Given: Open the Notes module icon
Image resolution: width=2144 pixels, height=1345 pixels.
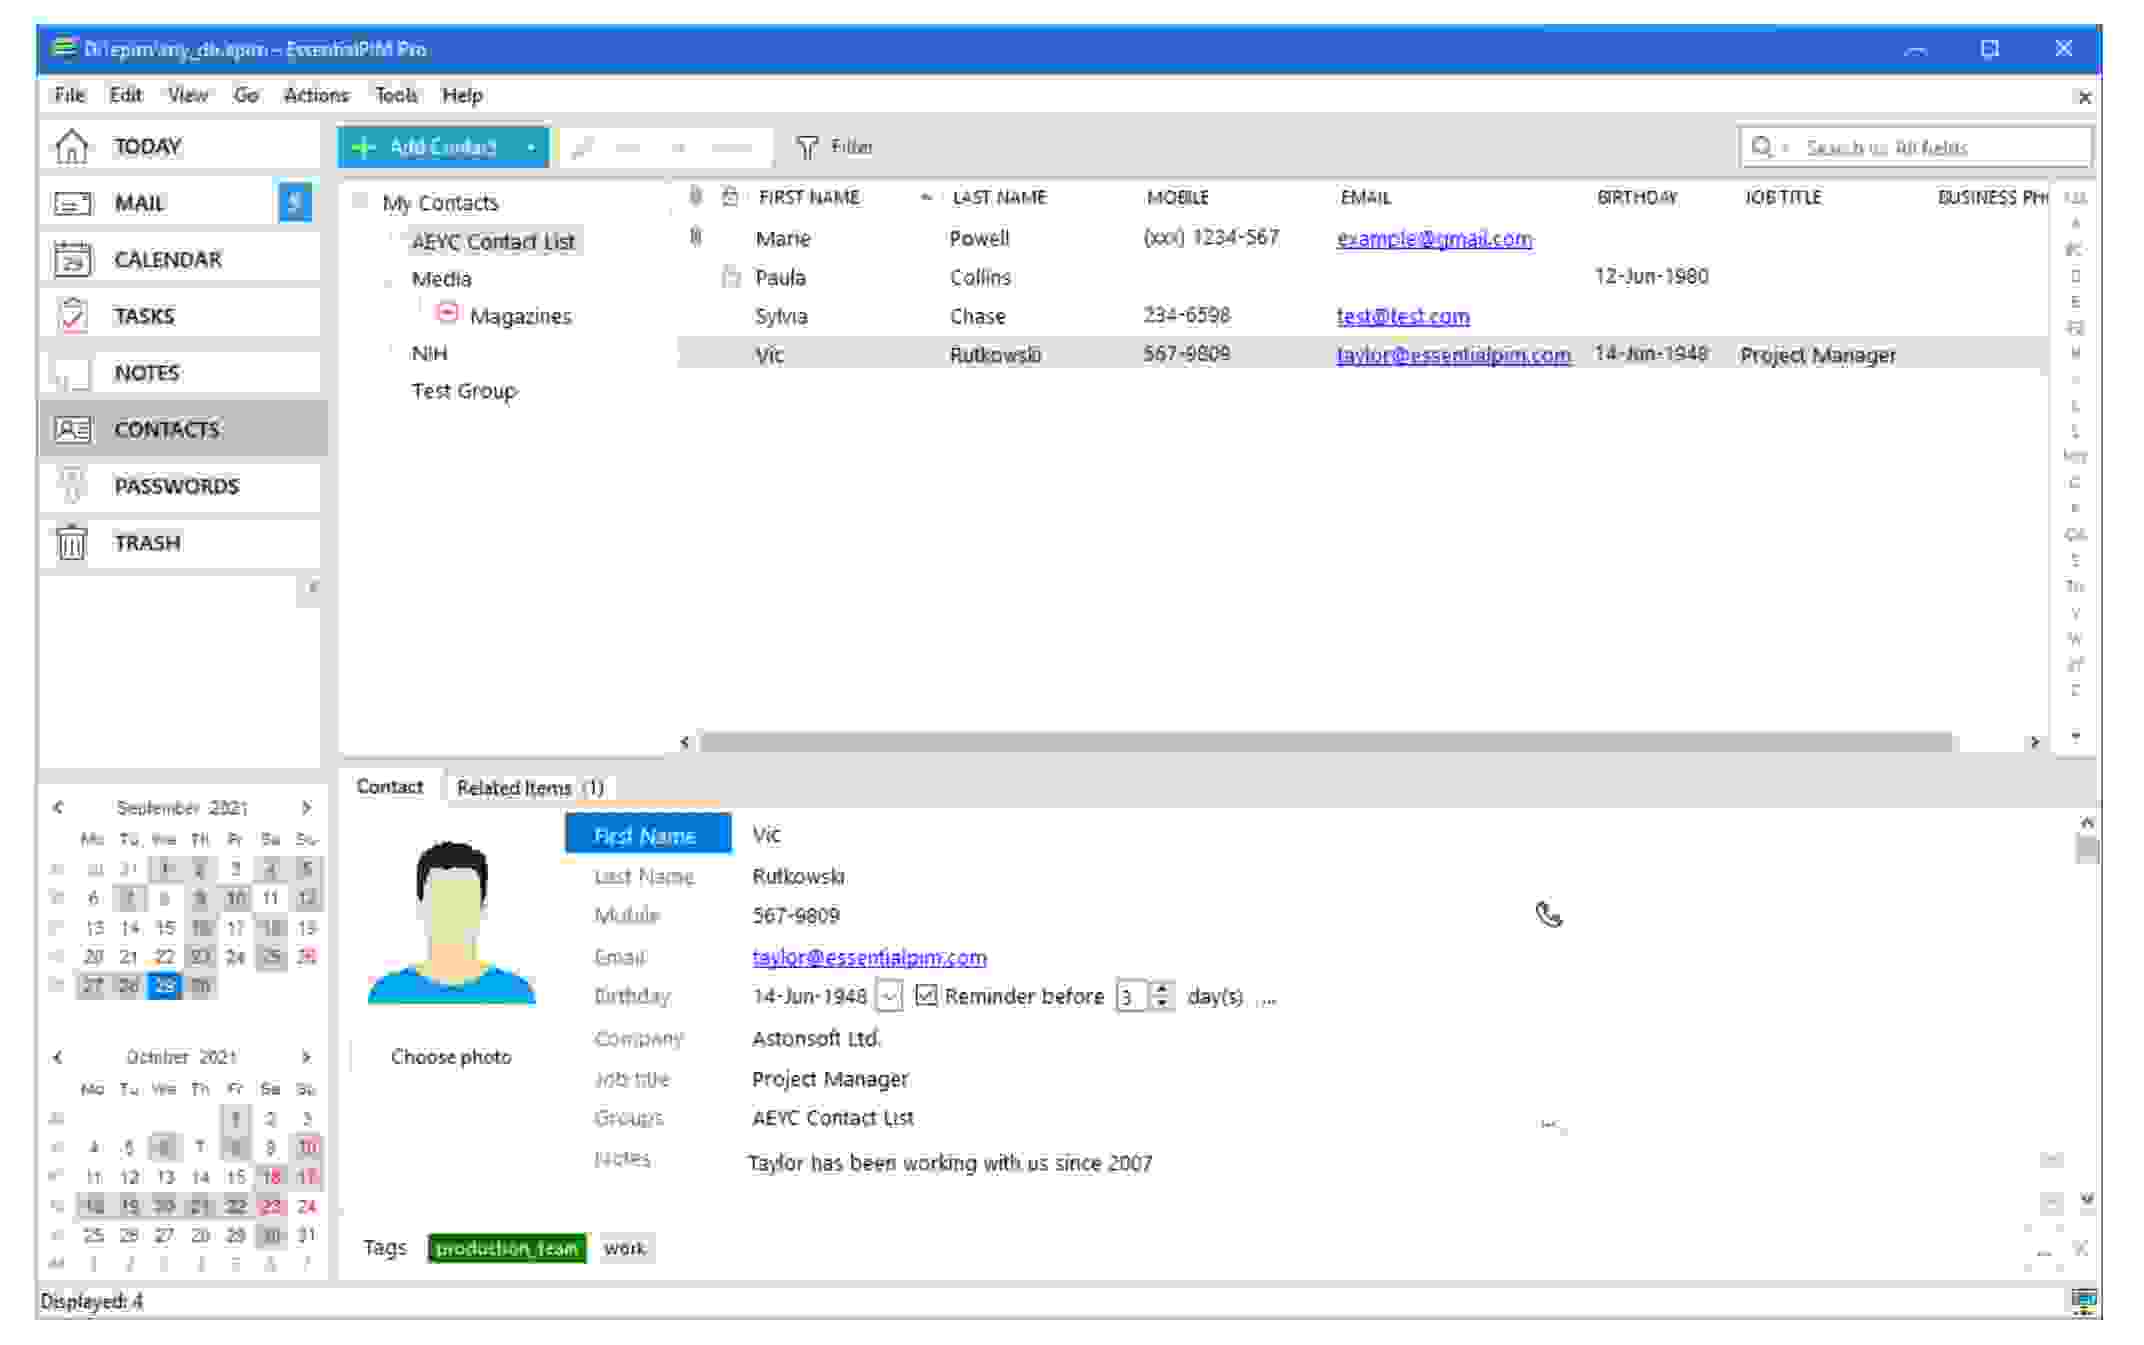Looking at the screenshot, I should pos(72,373).
